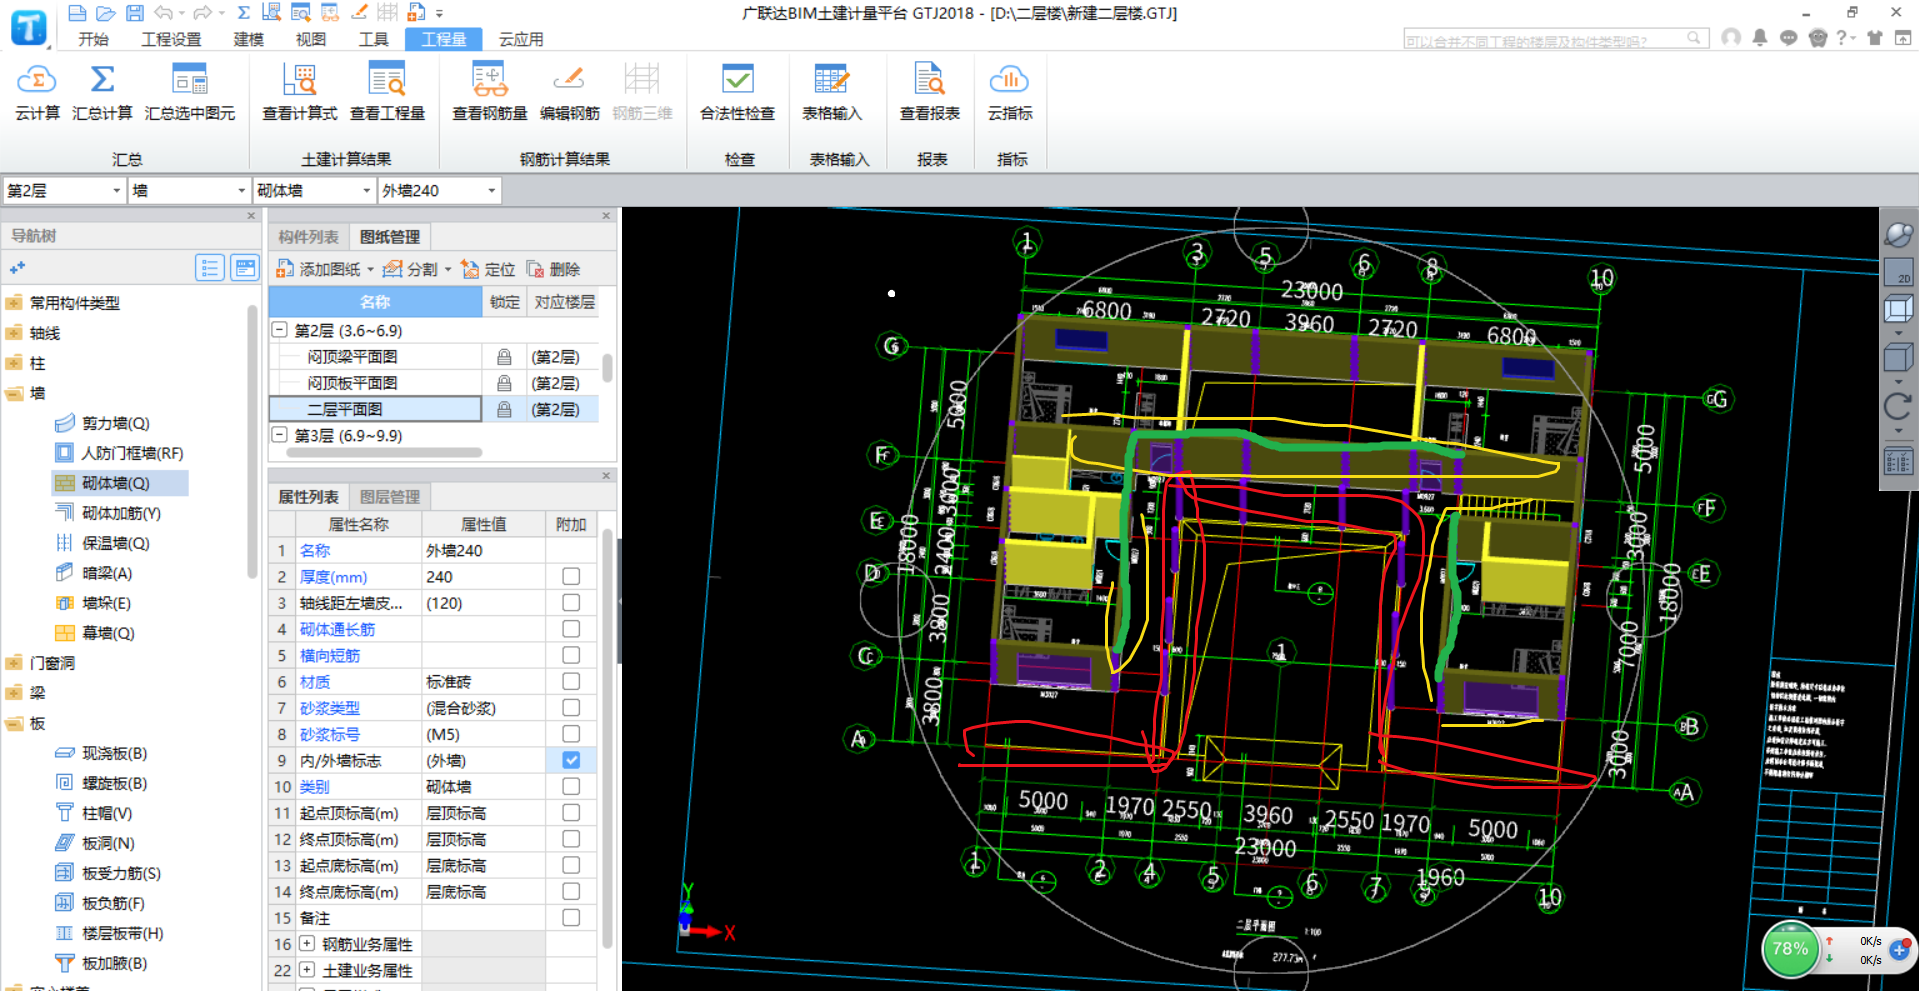Click 横向短筋 property link
This screenshot has width=1919, height=991.
point(330,655)
